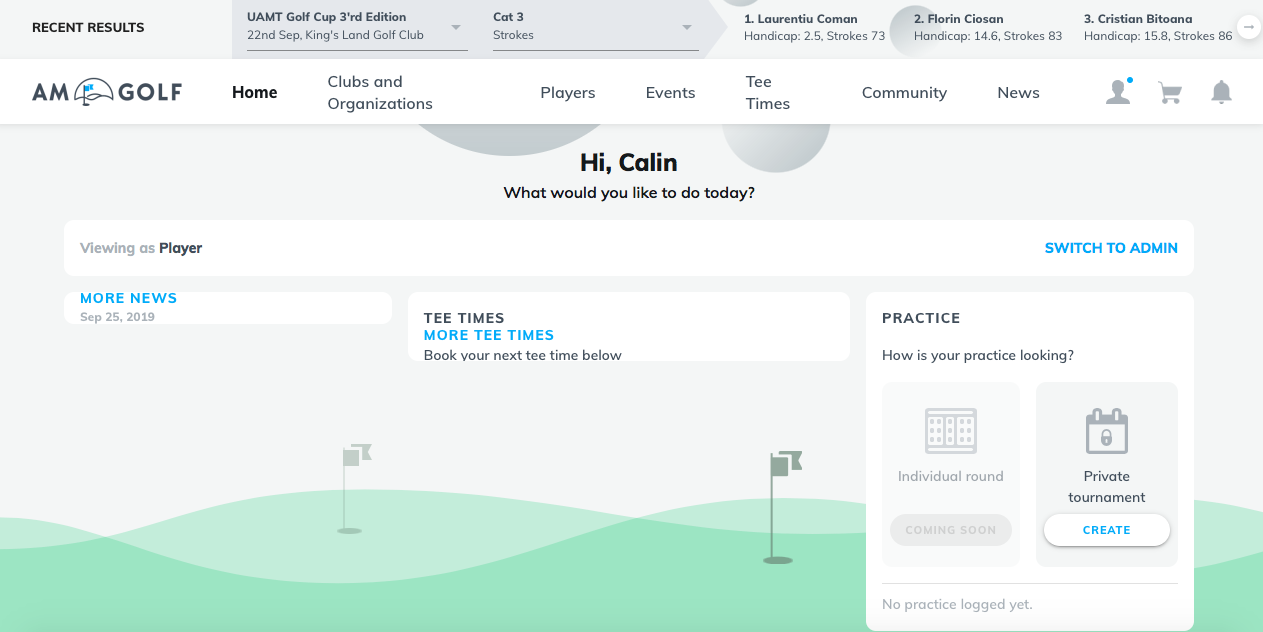Click the Switch to Admin link
The image size is (1263, 632).
click(x=1111, y=248)
